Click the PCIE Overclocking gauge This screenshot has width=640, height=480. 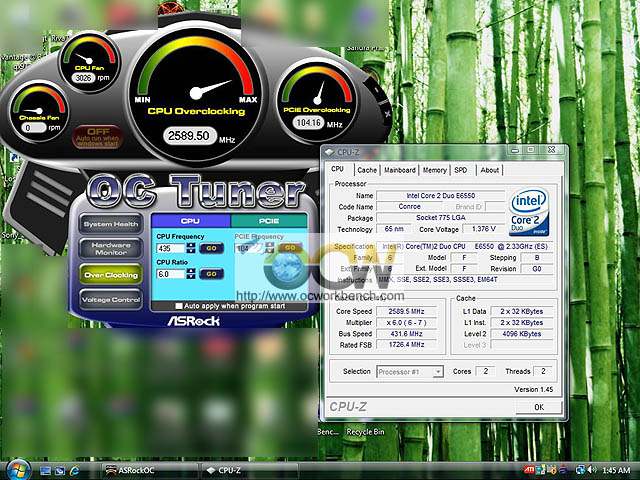(x=317, y=100)
